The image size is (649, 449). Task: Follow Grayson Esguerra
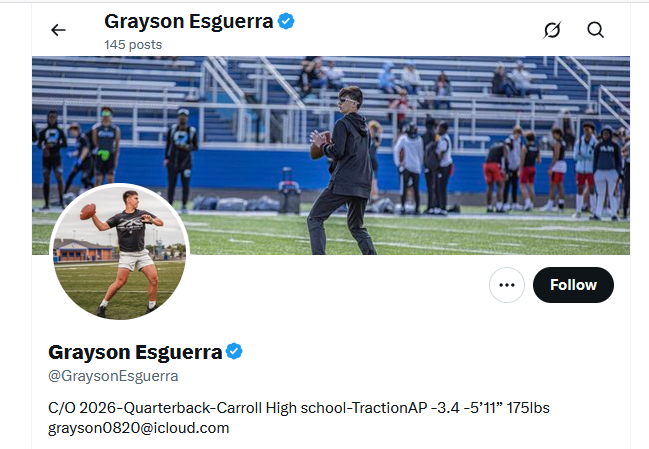[573, 285]
